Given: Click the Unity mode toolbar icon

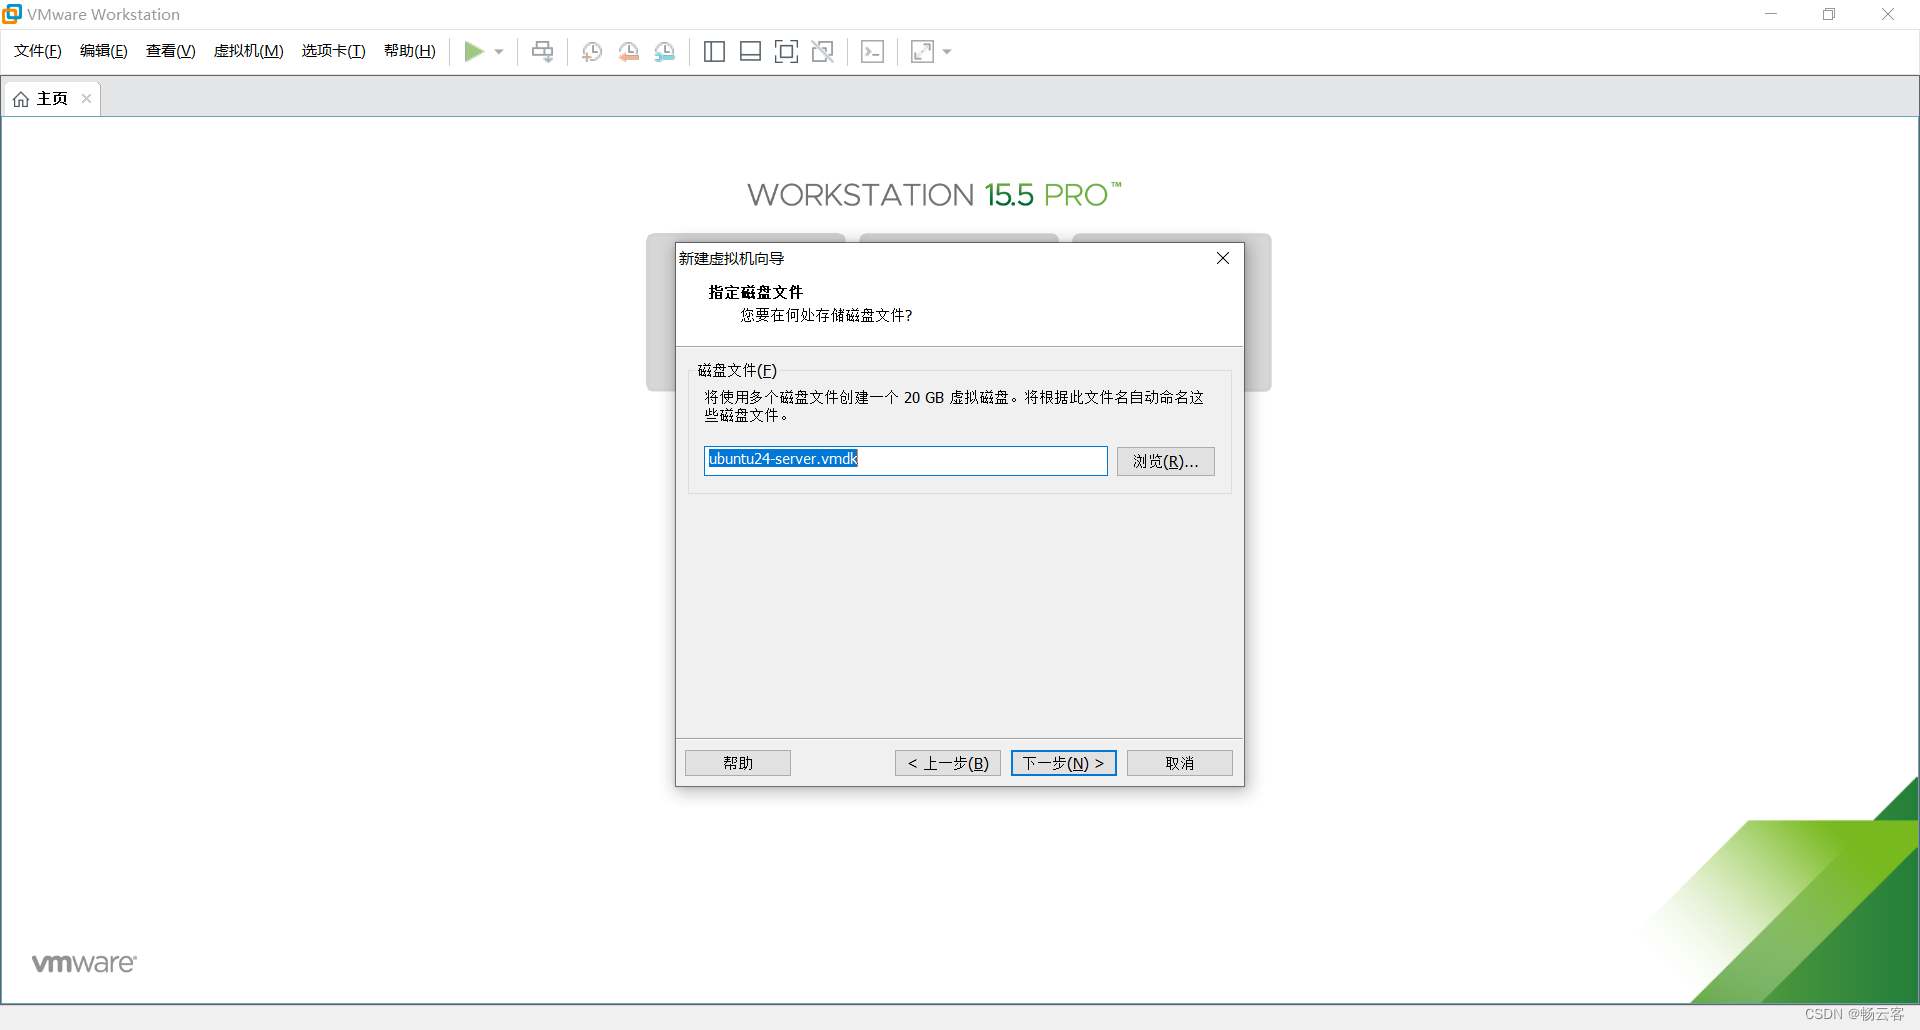Looking at the screenshot, I should [823, 52].
